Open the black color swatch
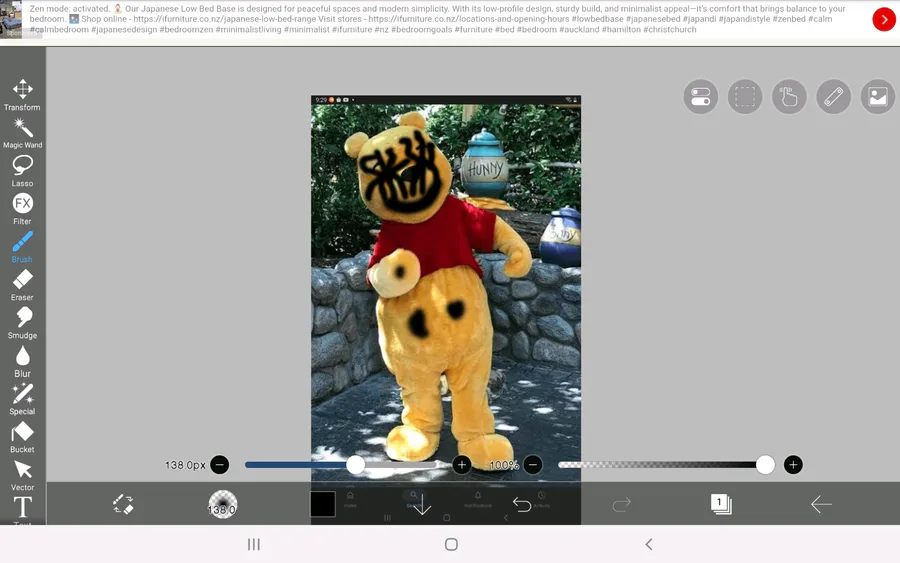The height and width of the screenshot is (563, 900). coord(323,504)
